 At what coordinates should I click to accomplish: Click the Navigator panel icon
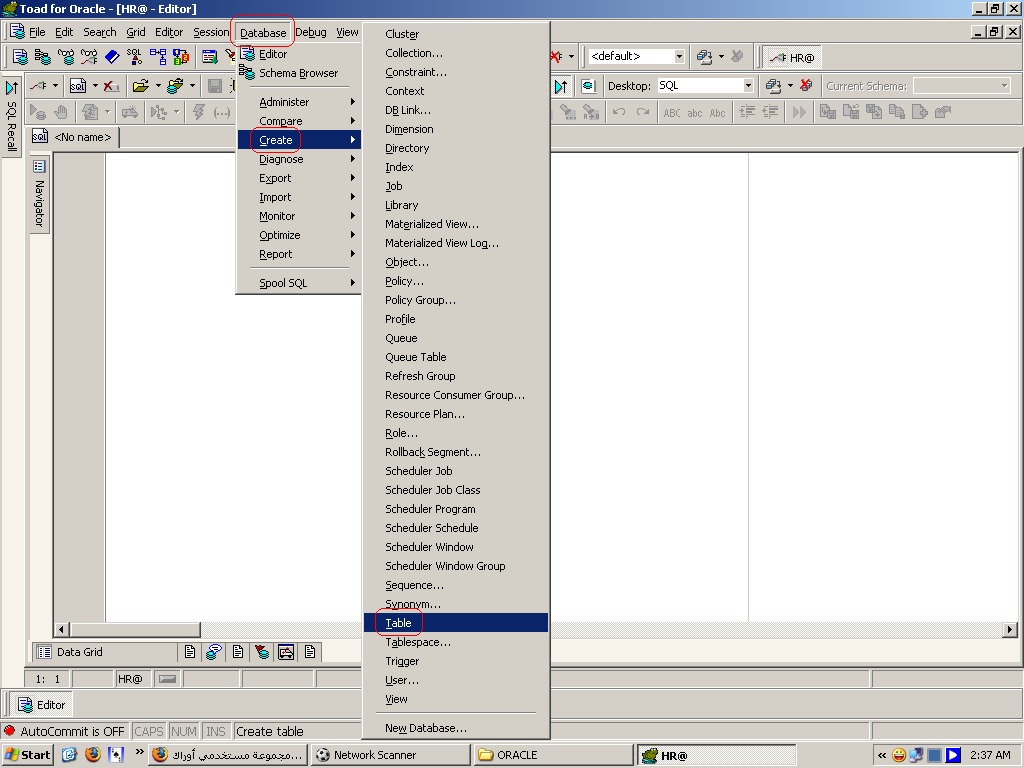click(x=40, y=166)
